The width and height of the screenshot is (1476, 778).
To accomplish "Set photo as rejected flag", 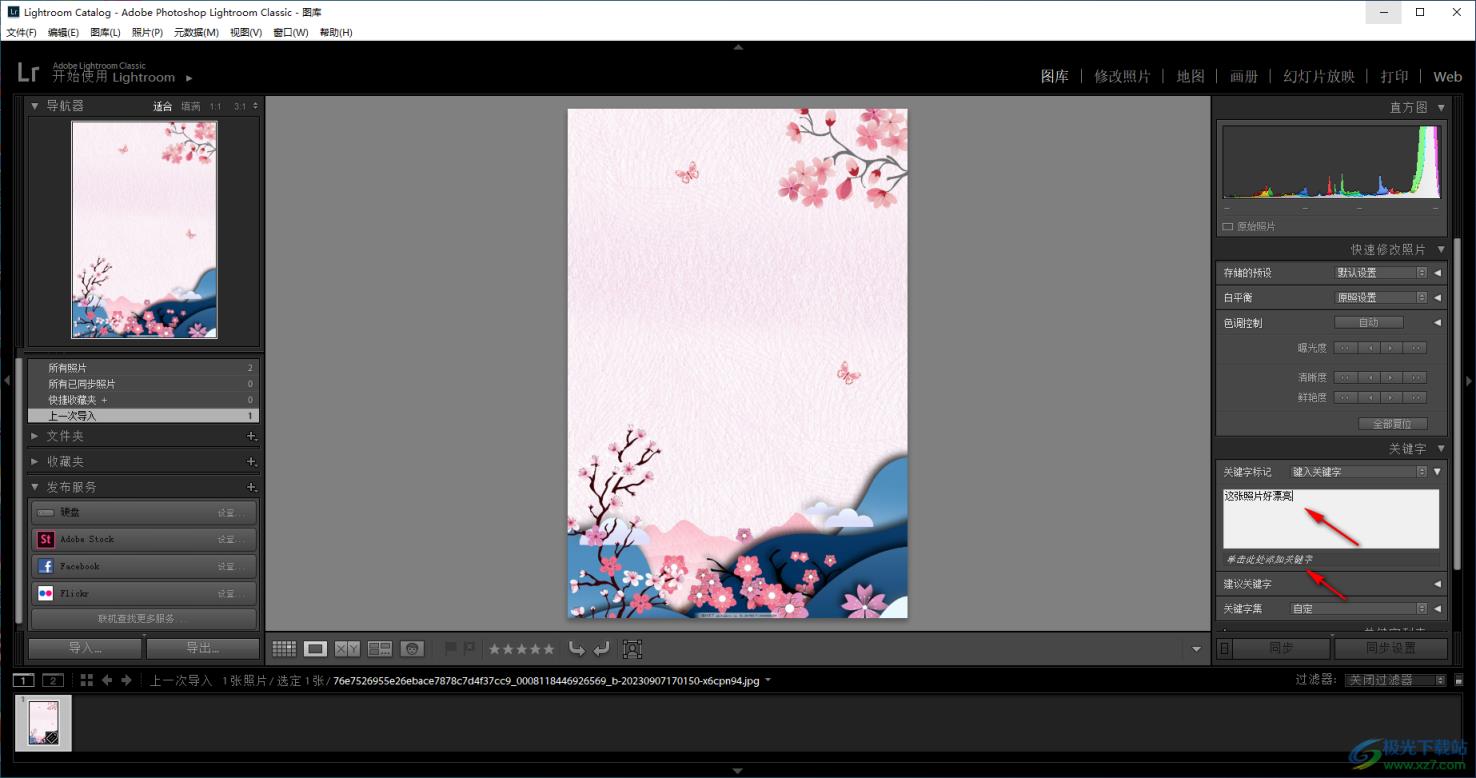I will [x=469, y=649].
